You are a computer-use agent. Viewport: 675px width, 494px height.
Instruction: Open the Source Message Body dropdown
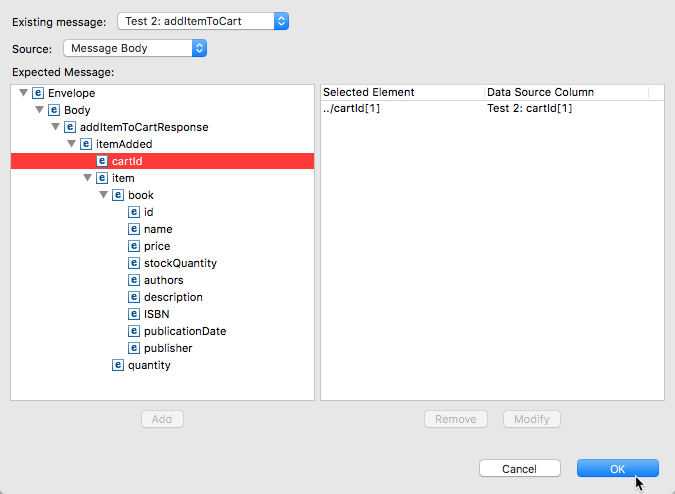135,48
